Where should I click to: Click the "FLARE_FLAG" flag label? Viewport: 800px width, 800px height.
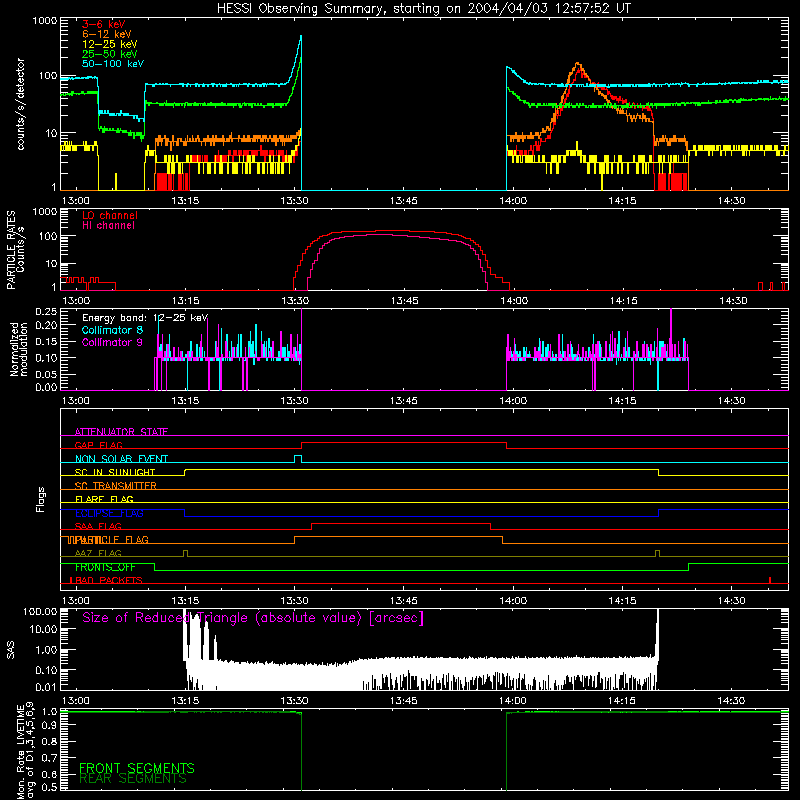coord(104,499)
